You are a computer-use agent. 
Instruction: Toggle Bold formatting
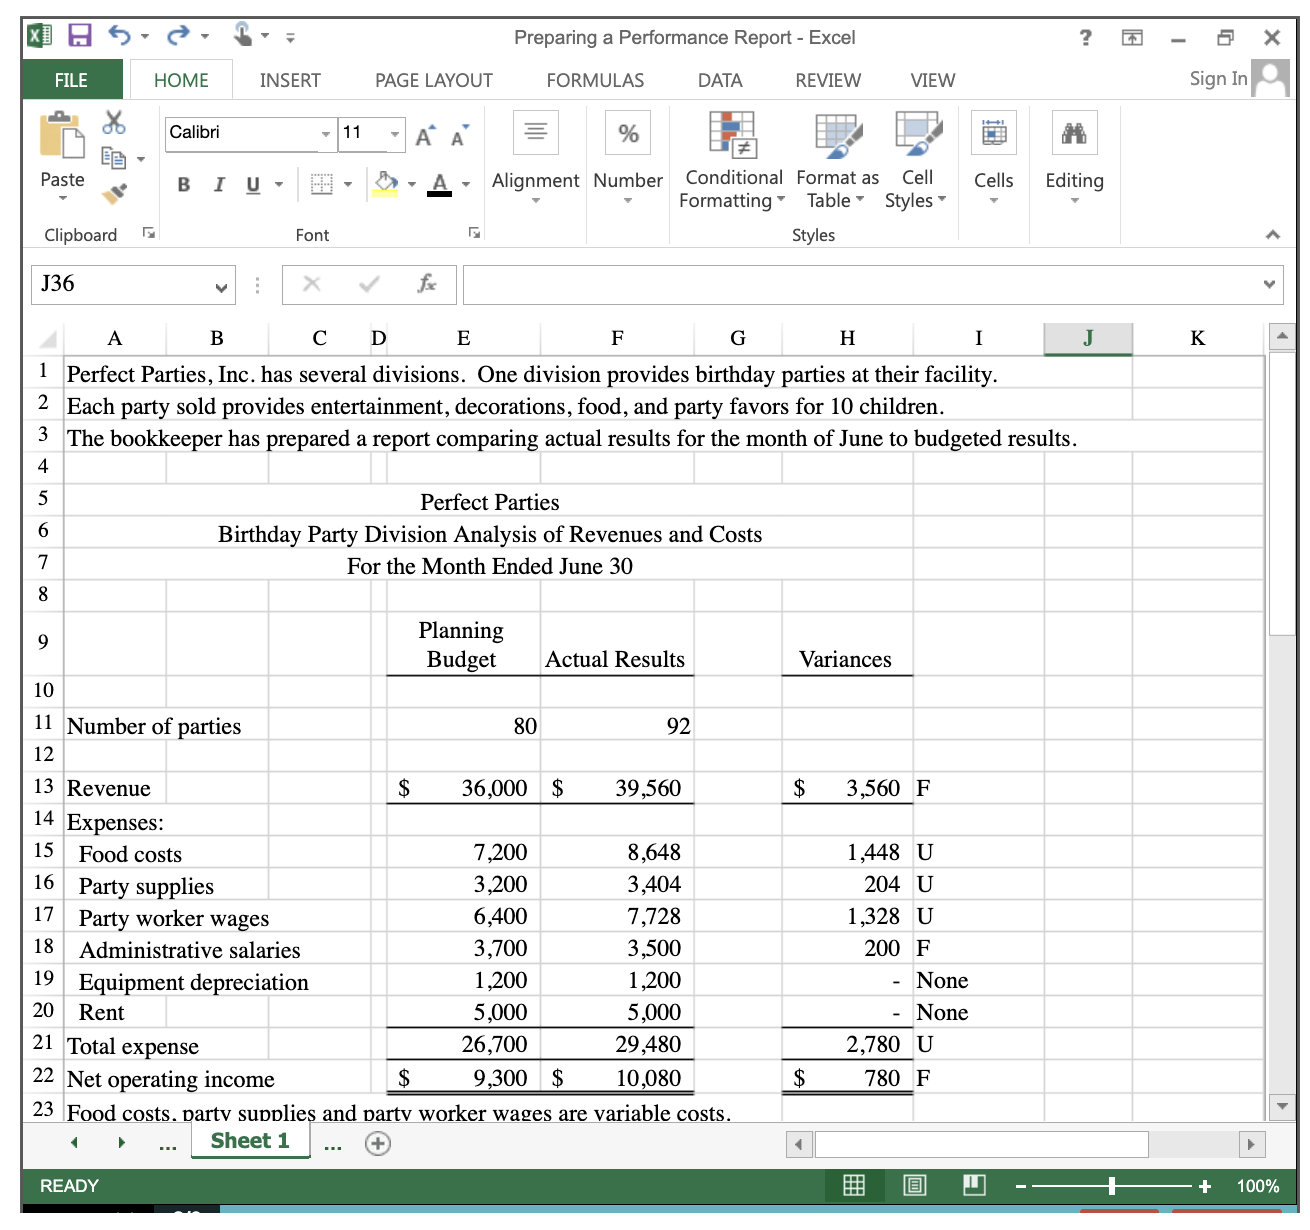point(183,185)
